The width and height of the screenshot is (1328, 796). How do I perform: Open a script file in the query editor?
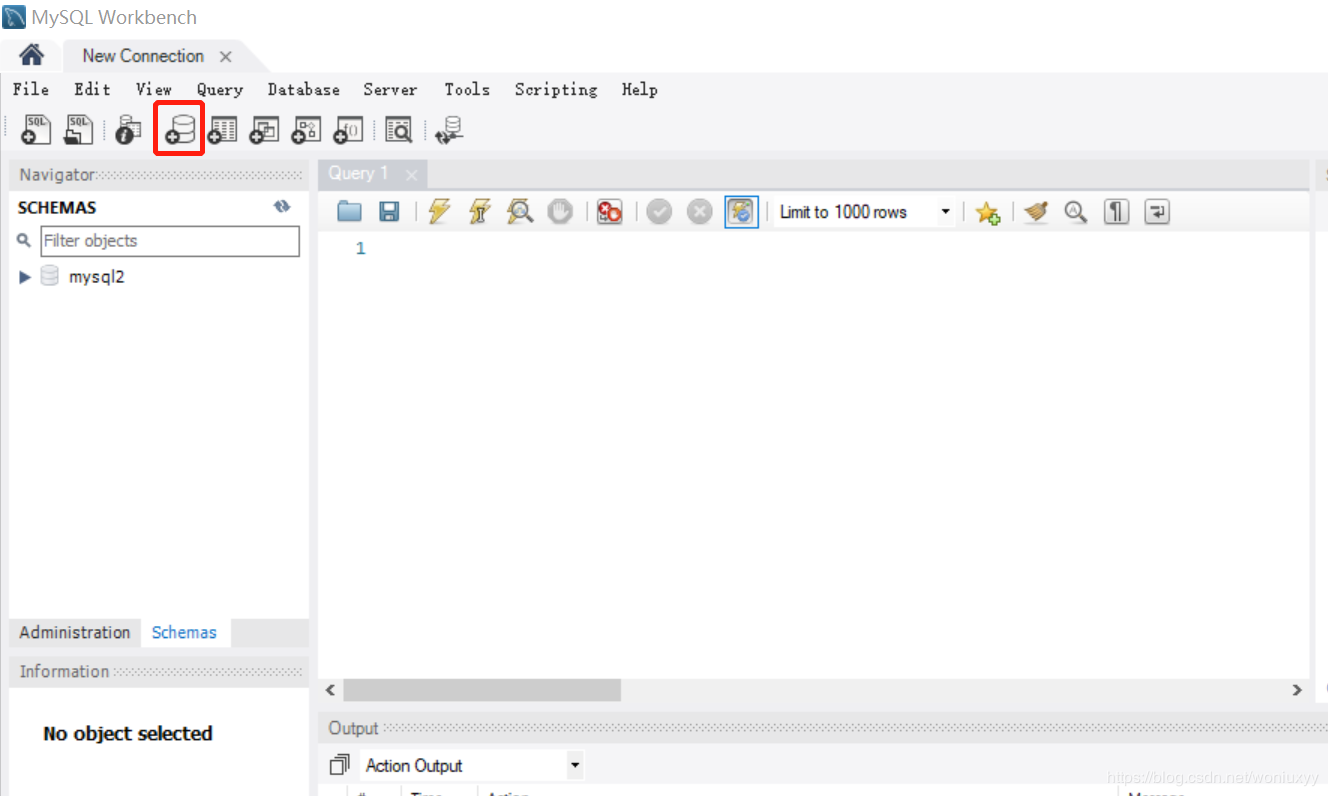click(x=349, y=211)
